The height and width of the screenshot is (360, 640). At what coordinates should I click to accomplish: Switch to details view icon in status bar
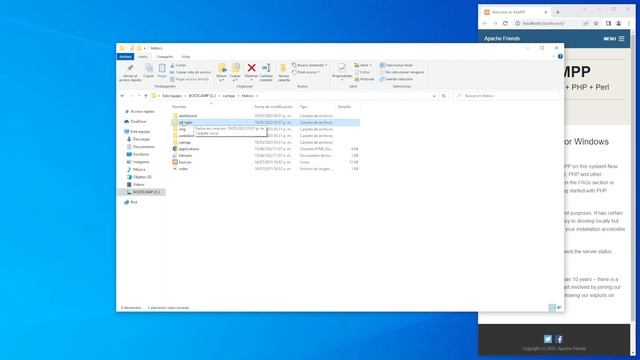tap(552, 308)
